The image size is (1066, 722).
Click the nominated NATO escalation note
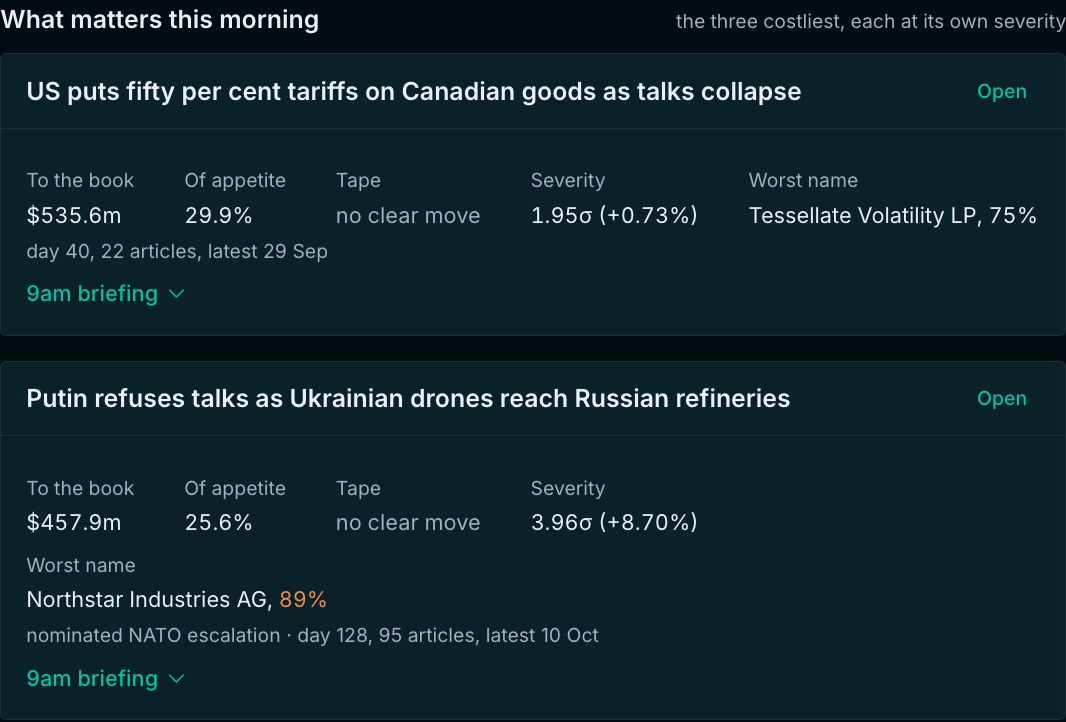[x=153, y=636]
